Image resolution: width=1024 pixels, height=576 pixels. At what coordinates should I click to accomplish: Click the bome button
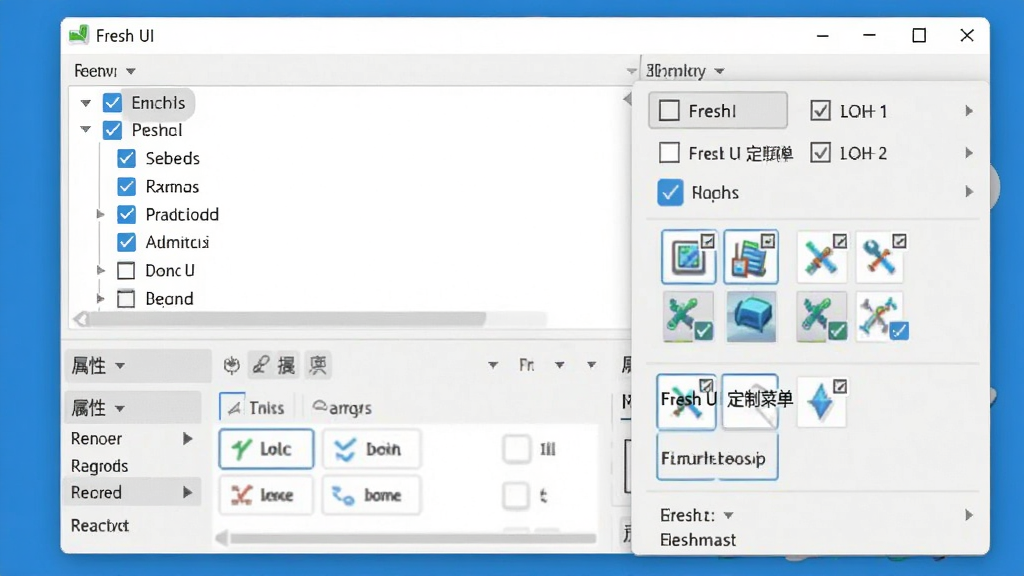pos(372,495)
